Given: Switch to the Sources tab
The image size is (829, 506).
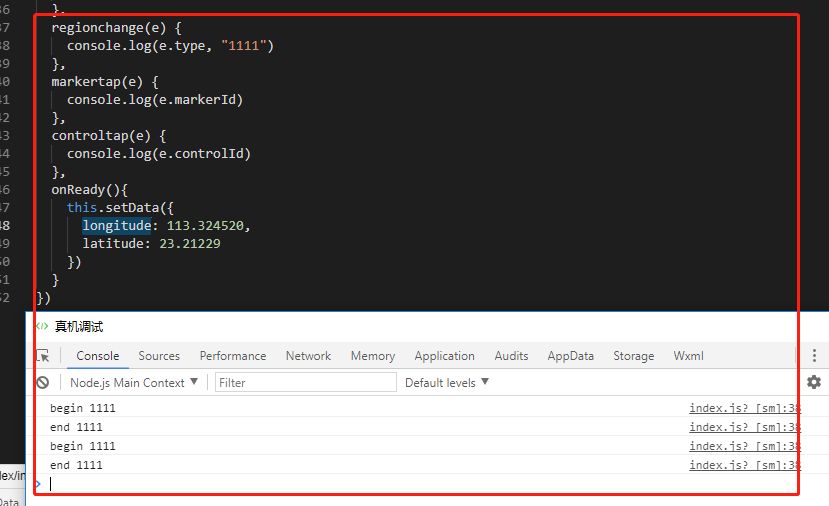Looking at the screenshot, I should coord(159,356).
